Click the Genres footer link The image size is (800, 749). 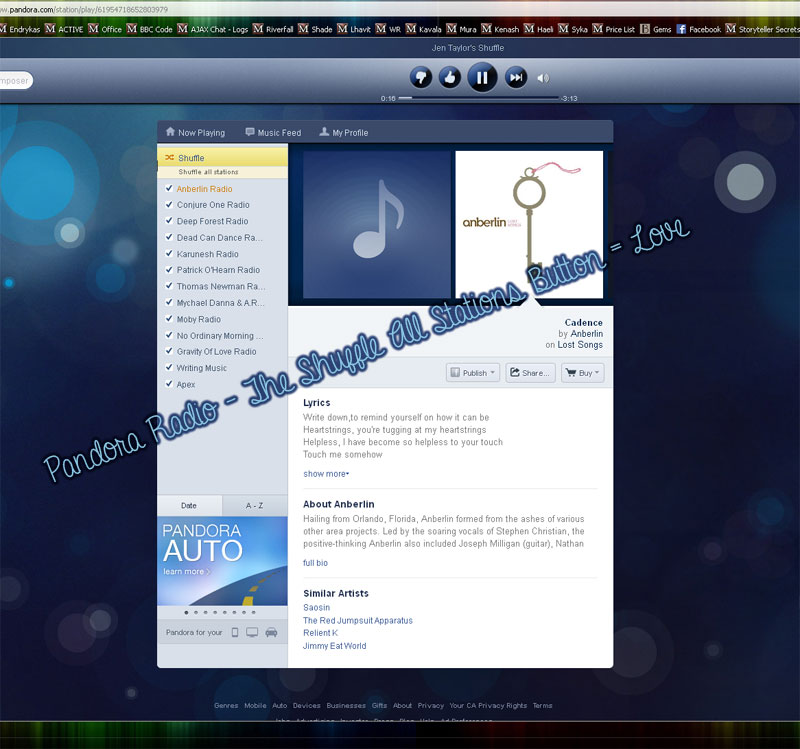(x=226, y=706)
